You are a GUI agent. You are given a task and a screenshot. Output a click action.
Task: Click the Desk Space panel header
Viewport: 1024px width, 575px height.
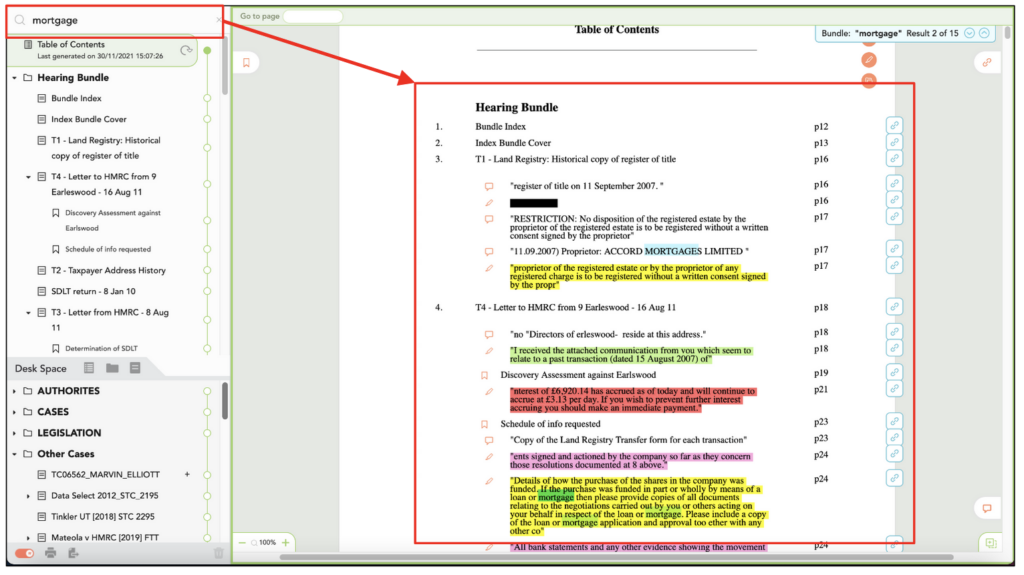click(x=40, y=368)
